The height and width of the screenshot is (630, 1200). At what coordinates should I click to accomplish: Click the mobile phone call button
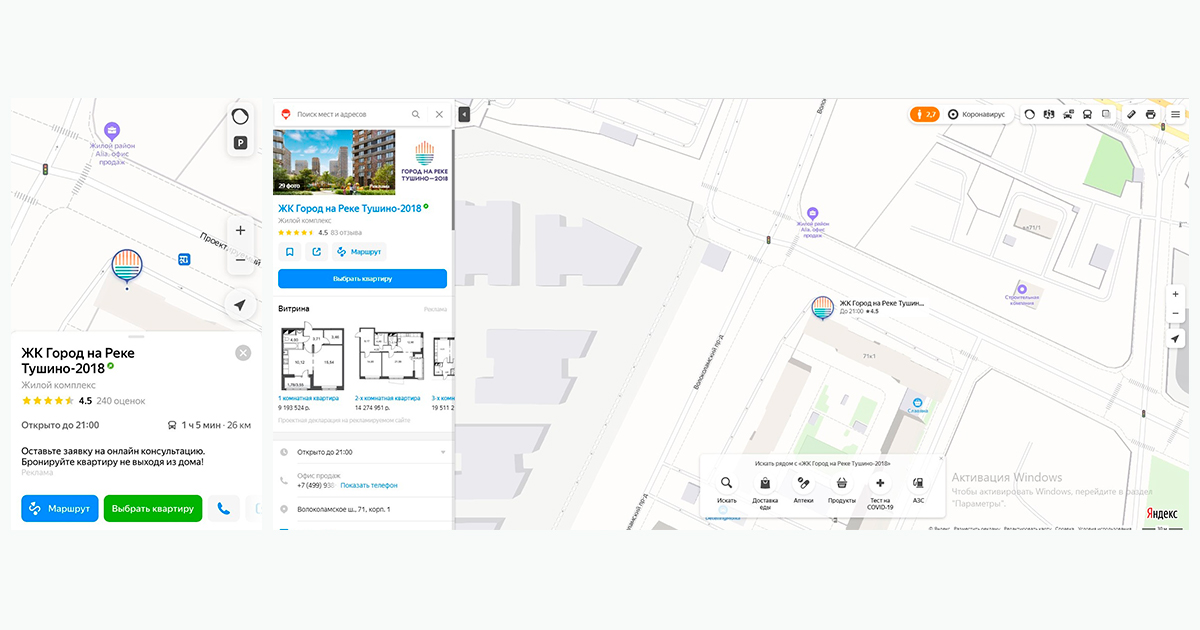(x=223, y=508)
